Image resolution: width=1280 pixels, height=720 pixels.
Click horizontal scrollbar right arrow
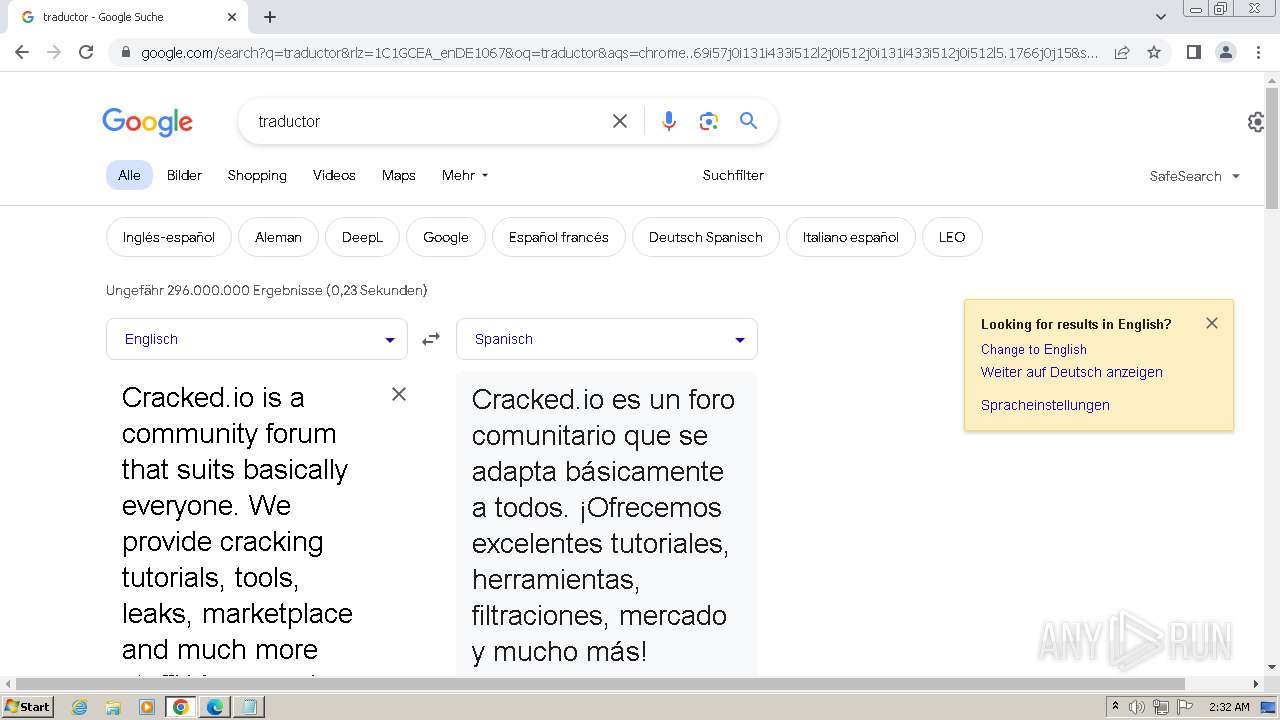[x=1256, y=684]
